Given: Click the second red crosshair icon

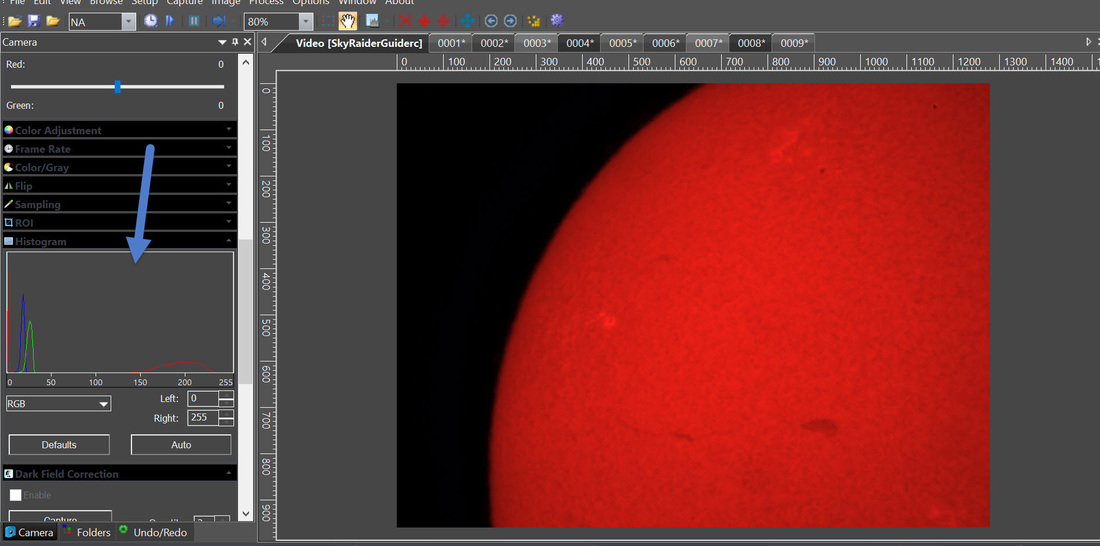Looking at the screenshot, I should pos(443,21).
